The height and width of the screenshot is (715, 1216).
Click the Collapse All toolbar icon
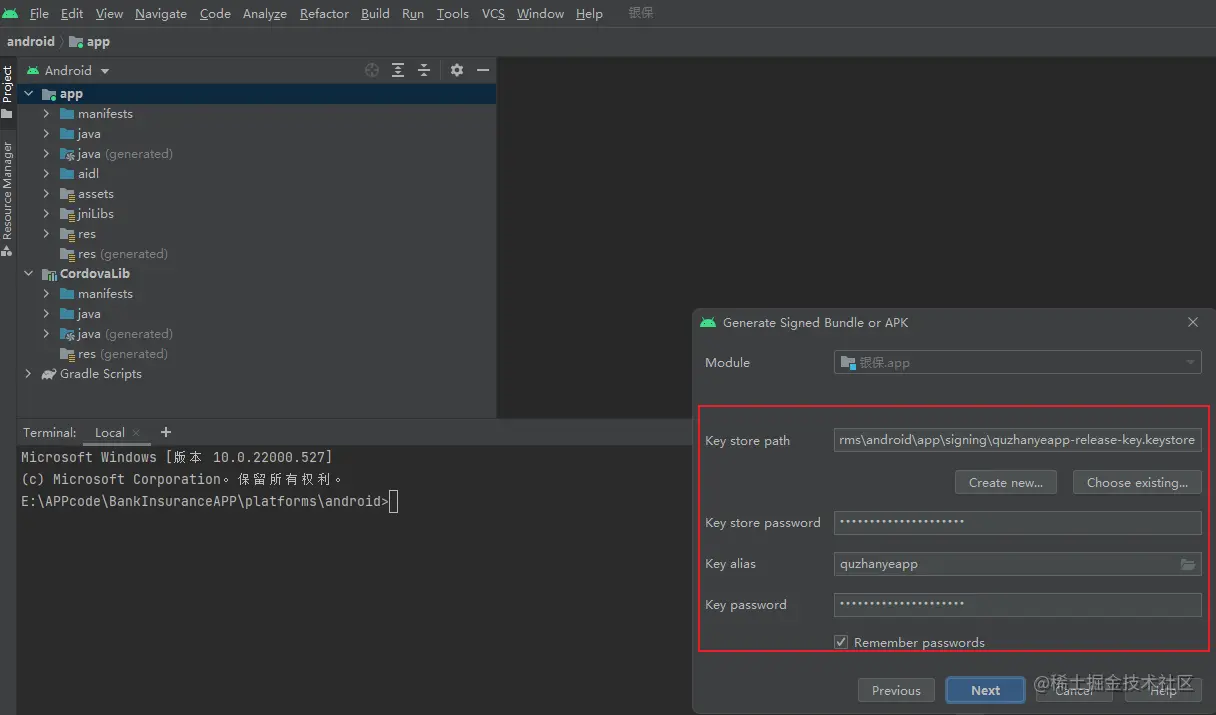[424, 70]
